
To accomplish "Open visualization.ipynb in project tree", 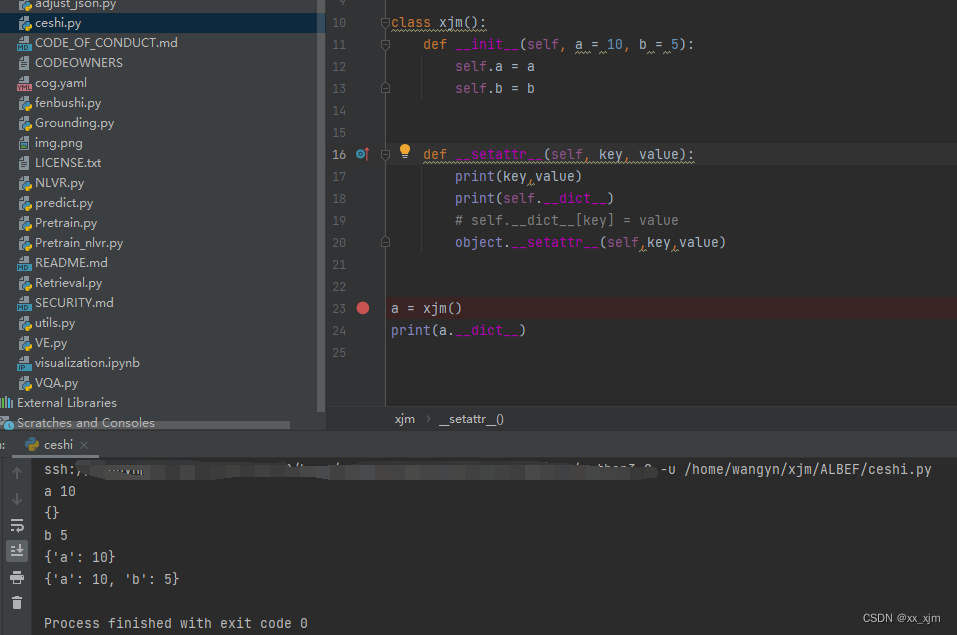I will [87, 363].
